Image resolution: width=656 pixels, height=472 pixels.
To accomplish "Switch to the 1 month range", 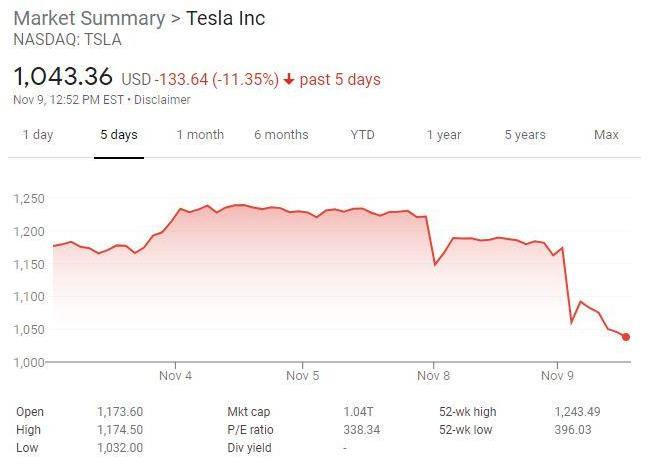I will coord(200,135).
